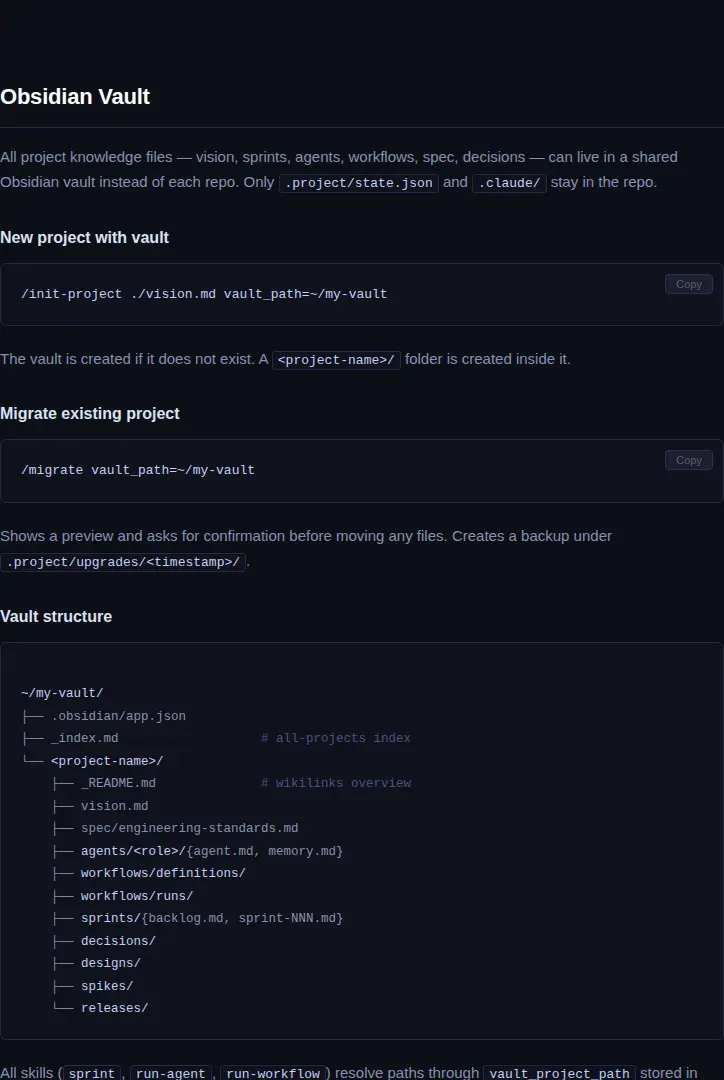
Task: Click the <project-name>/ inline code in paragraph
Action: (336, 360)
